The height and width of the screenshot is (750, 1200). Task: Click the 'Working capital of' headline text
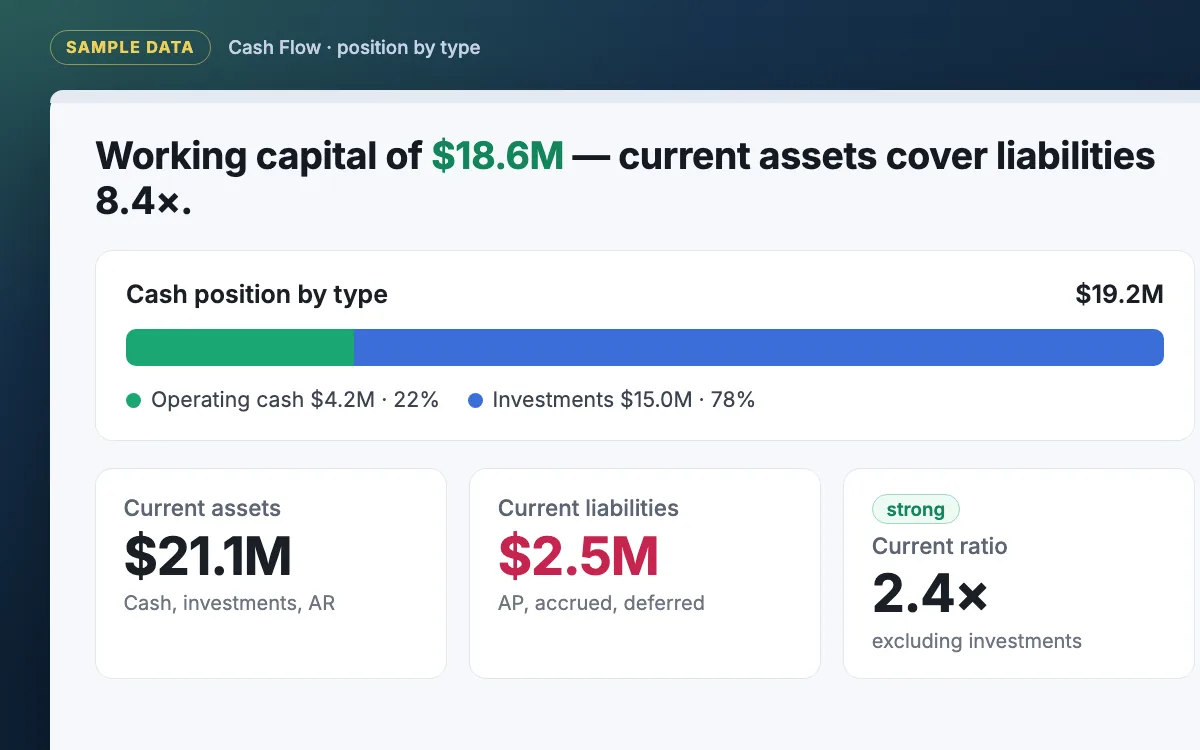(x=258, y=156)
